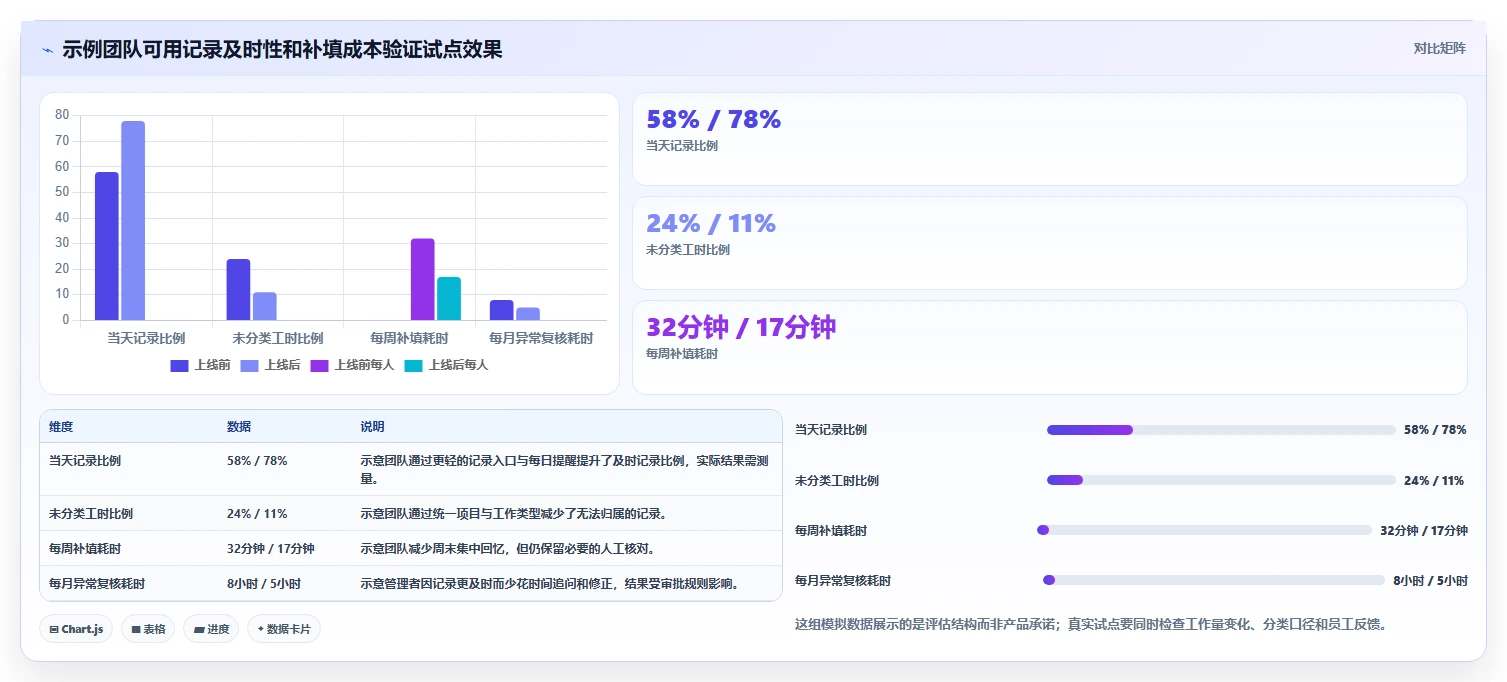Click the 说明 table column header
The height and width of the screenshot is (682, 1507).
click(x=372, y=427)
